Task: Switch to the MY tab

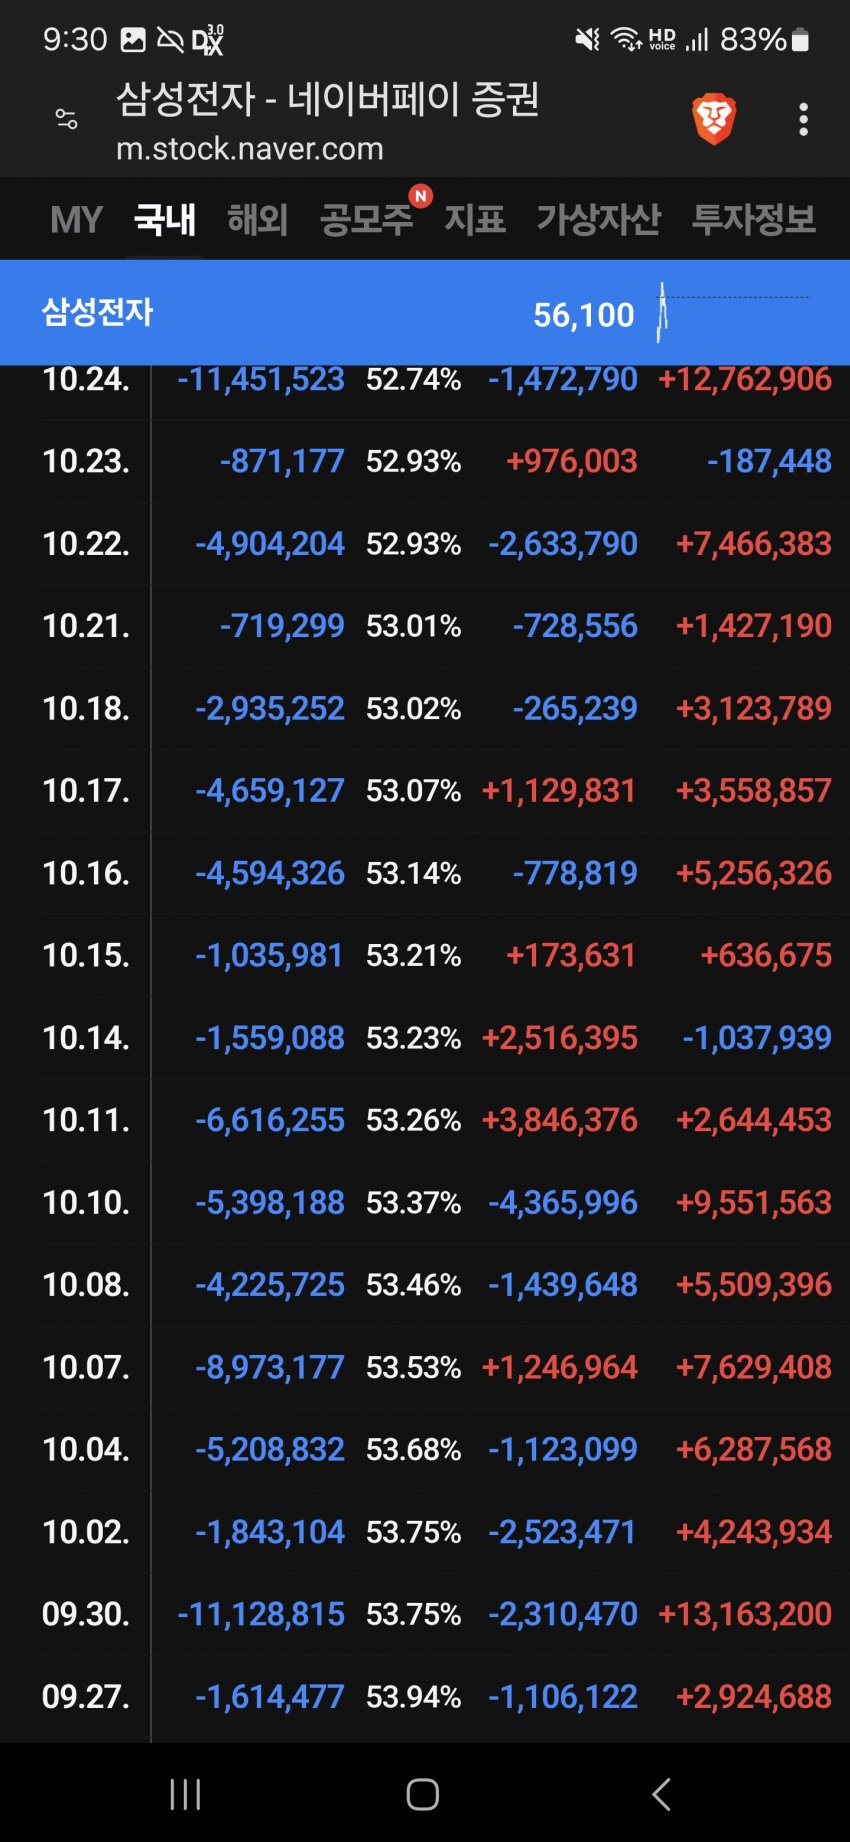Action: pos(76,220)
